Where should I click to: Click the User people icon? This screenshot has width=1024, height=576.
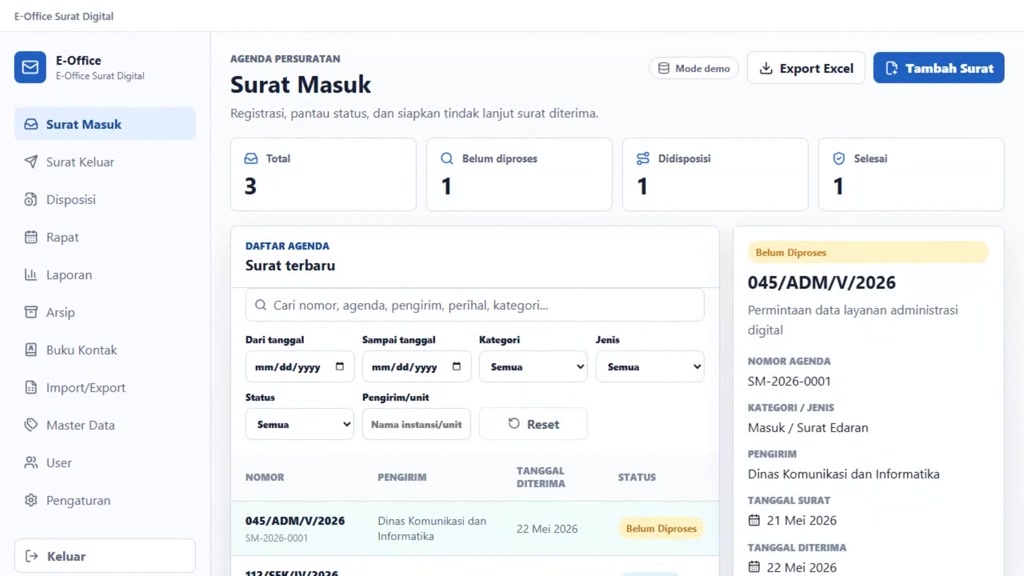pyautogui.click(x=31, y=462)
